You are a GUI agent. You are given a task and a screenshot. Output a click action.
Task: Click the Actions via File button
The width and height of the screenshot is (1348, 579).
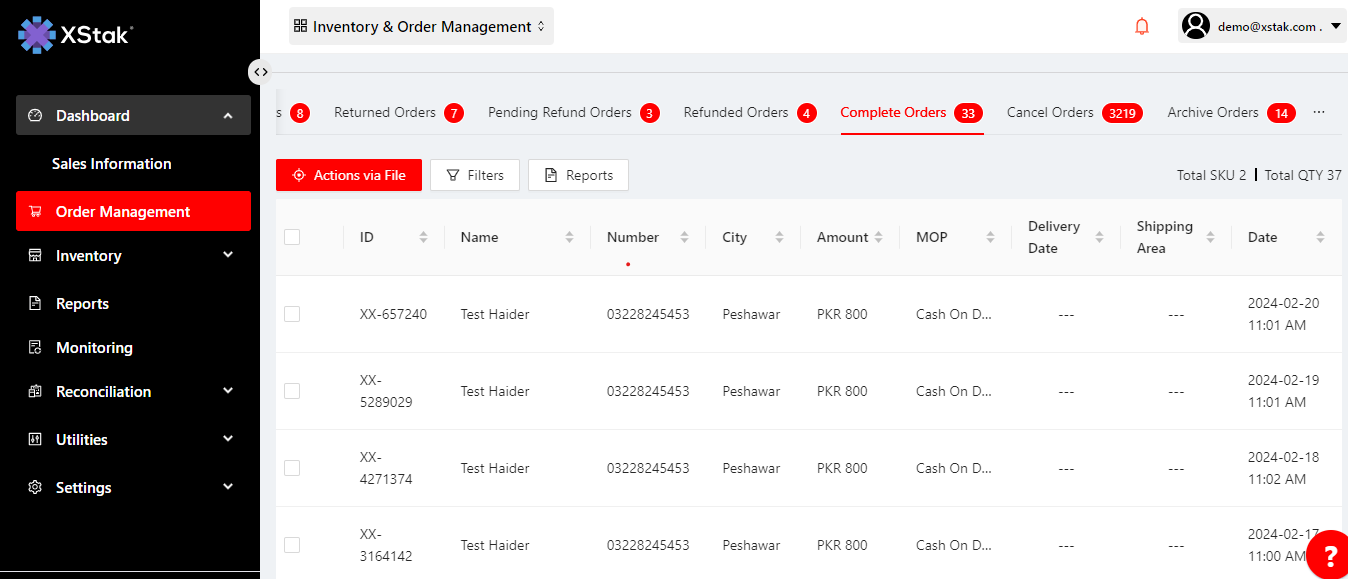(x=349, y=175)
